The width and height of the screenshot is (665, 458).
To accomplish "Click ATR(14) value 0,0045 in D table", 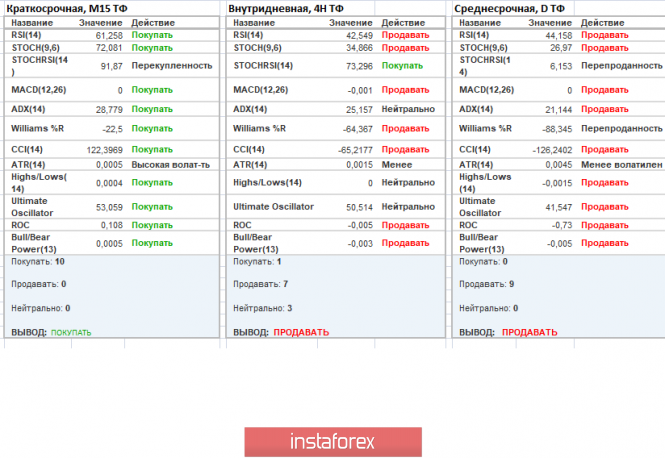I will pyautogui.click(x=559, y=165).
